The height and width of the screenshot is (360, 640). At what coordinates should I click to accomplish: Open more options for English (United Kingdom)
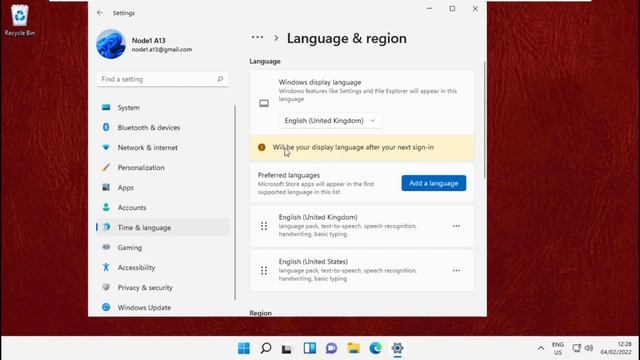click(456, 226)
